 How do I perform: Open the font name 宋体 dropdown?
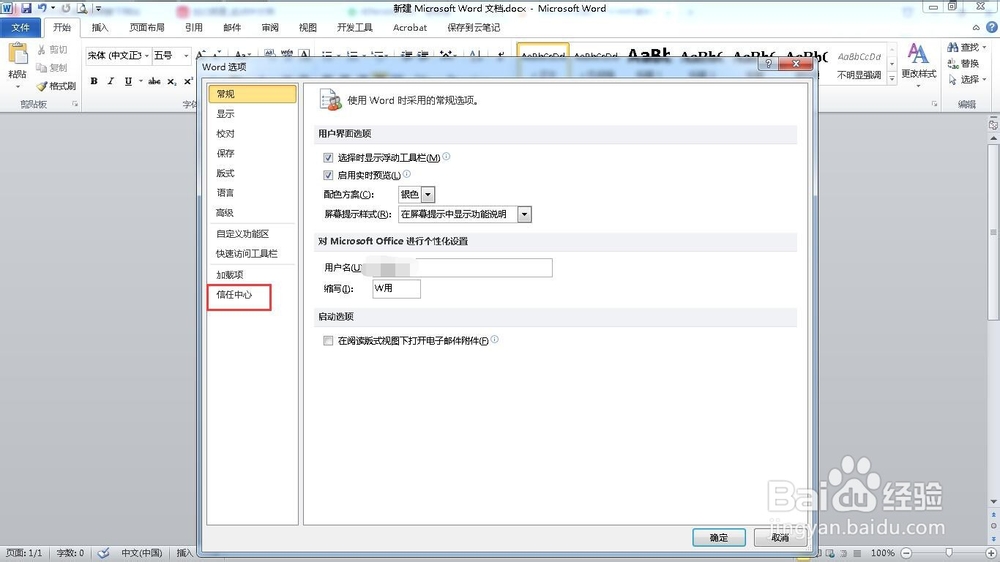pyautogui.click(x=147, y=55)
